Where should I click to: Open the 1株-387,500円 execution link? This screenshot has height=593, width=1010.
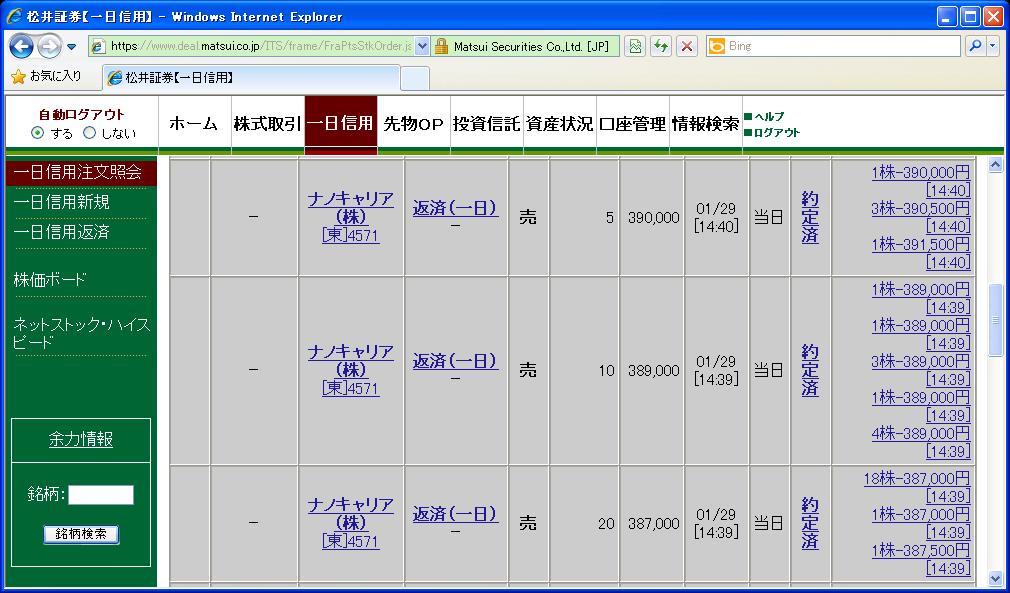point(920,551)
